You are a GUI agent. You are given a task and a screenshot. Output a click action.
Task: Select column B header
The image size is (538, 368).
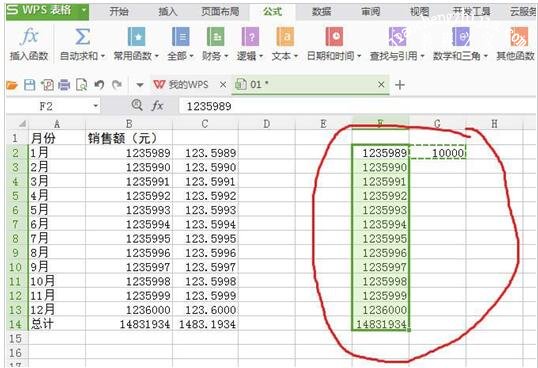pyautogui.click(x=129, y=123)
